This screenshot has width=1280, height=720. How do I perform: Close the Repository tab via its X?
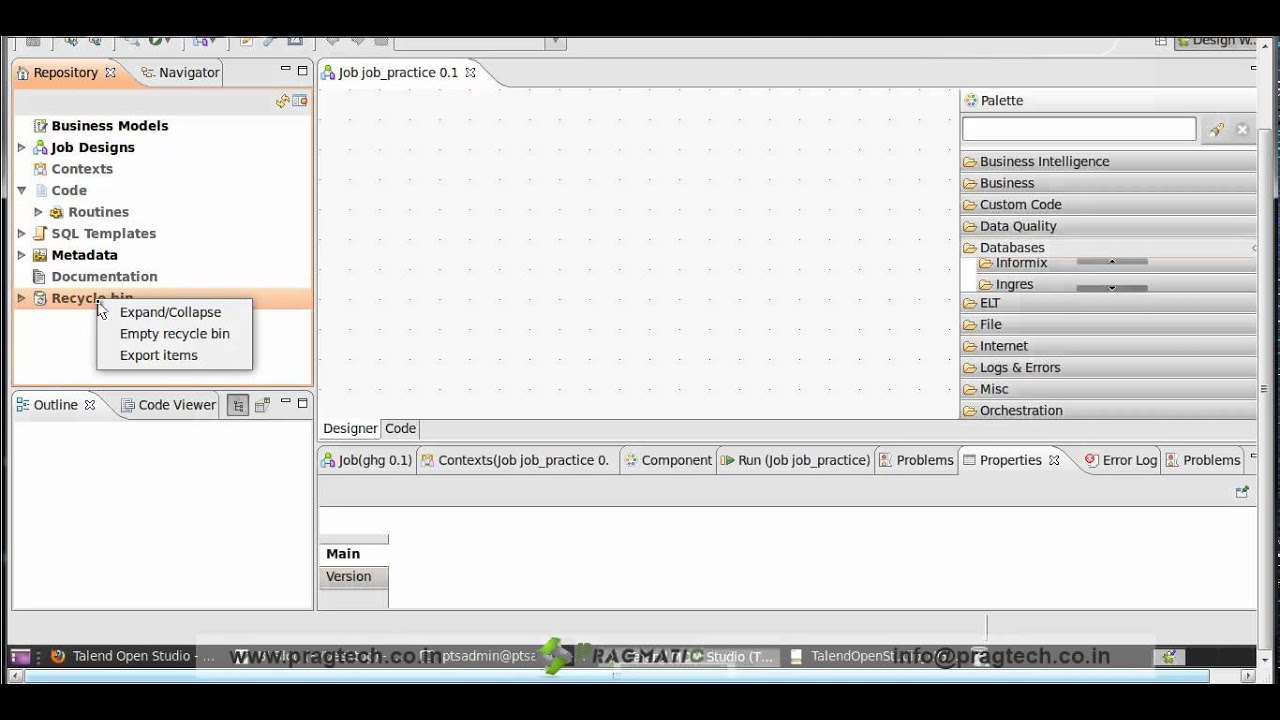111,72
